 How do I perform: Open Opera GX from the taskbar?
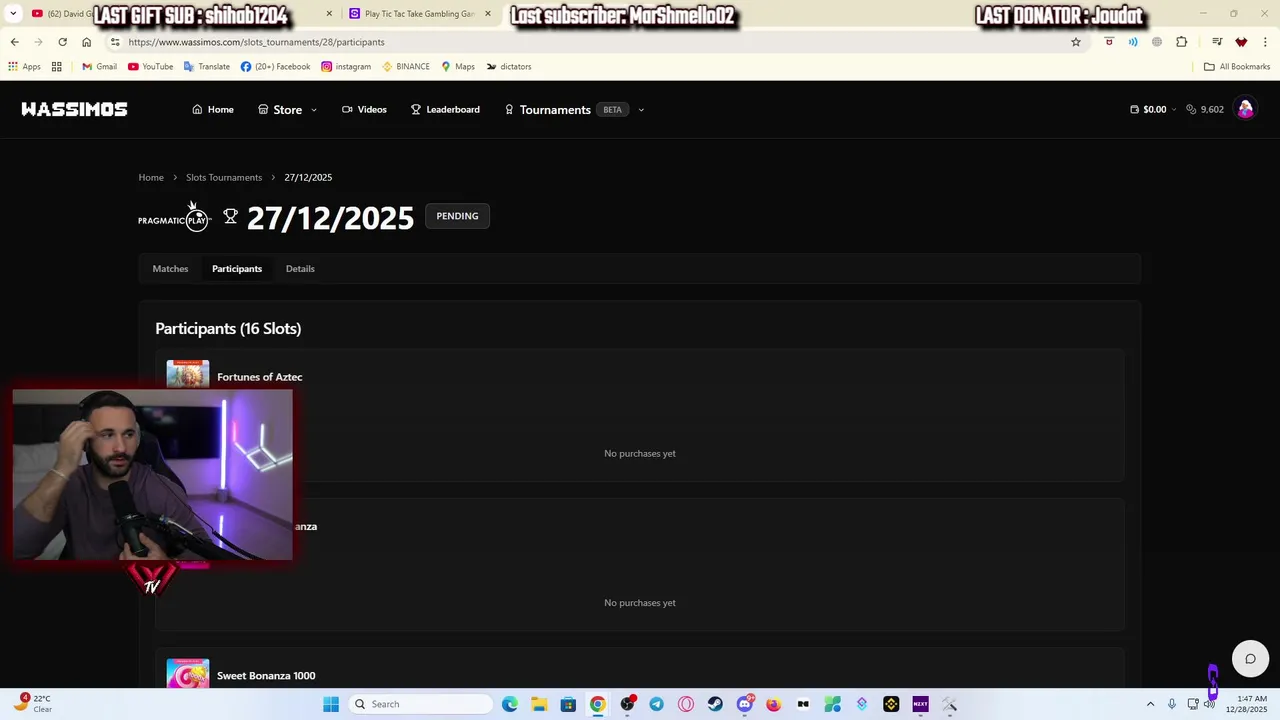[686, 704]
